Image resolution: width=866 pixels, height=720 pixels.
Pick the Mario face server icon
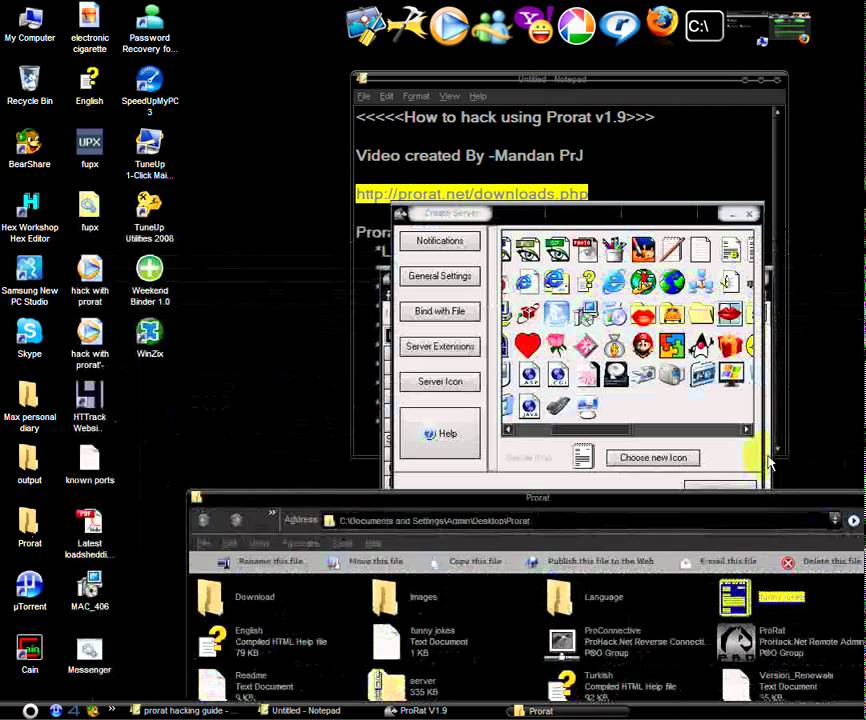point(642,346)
